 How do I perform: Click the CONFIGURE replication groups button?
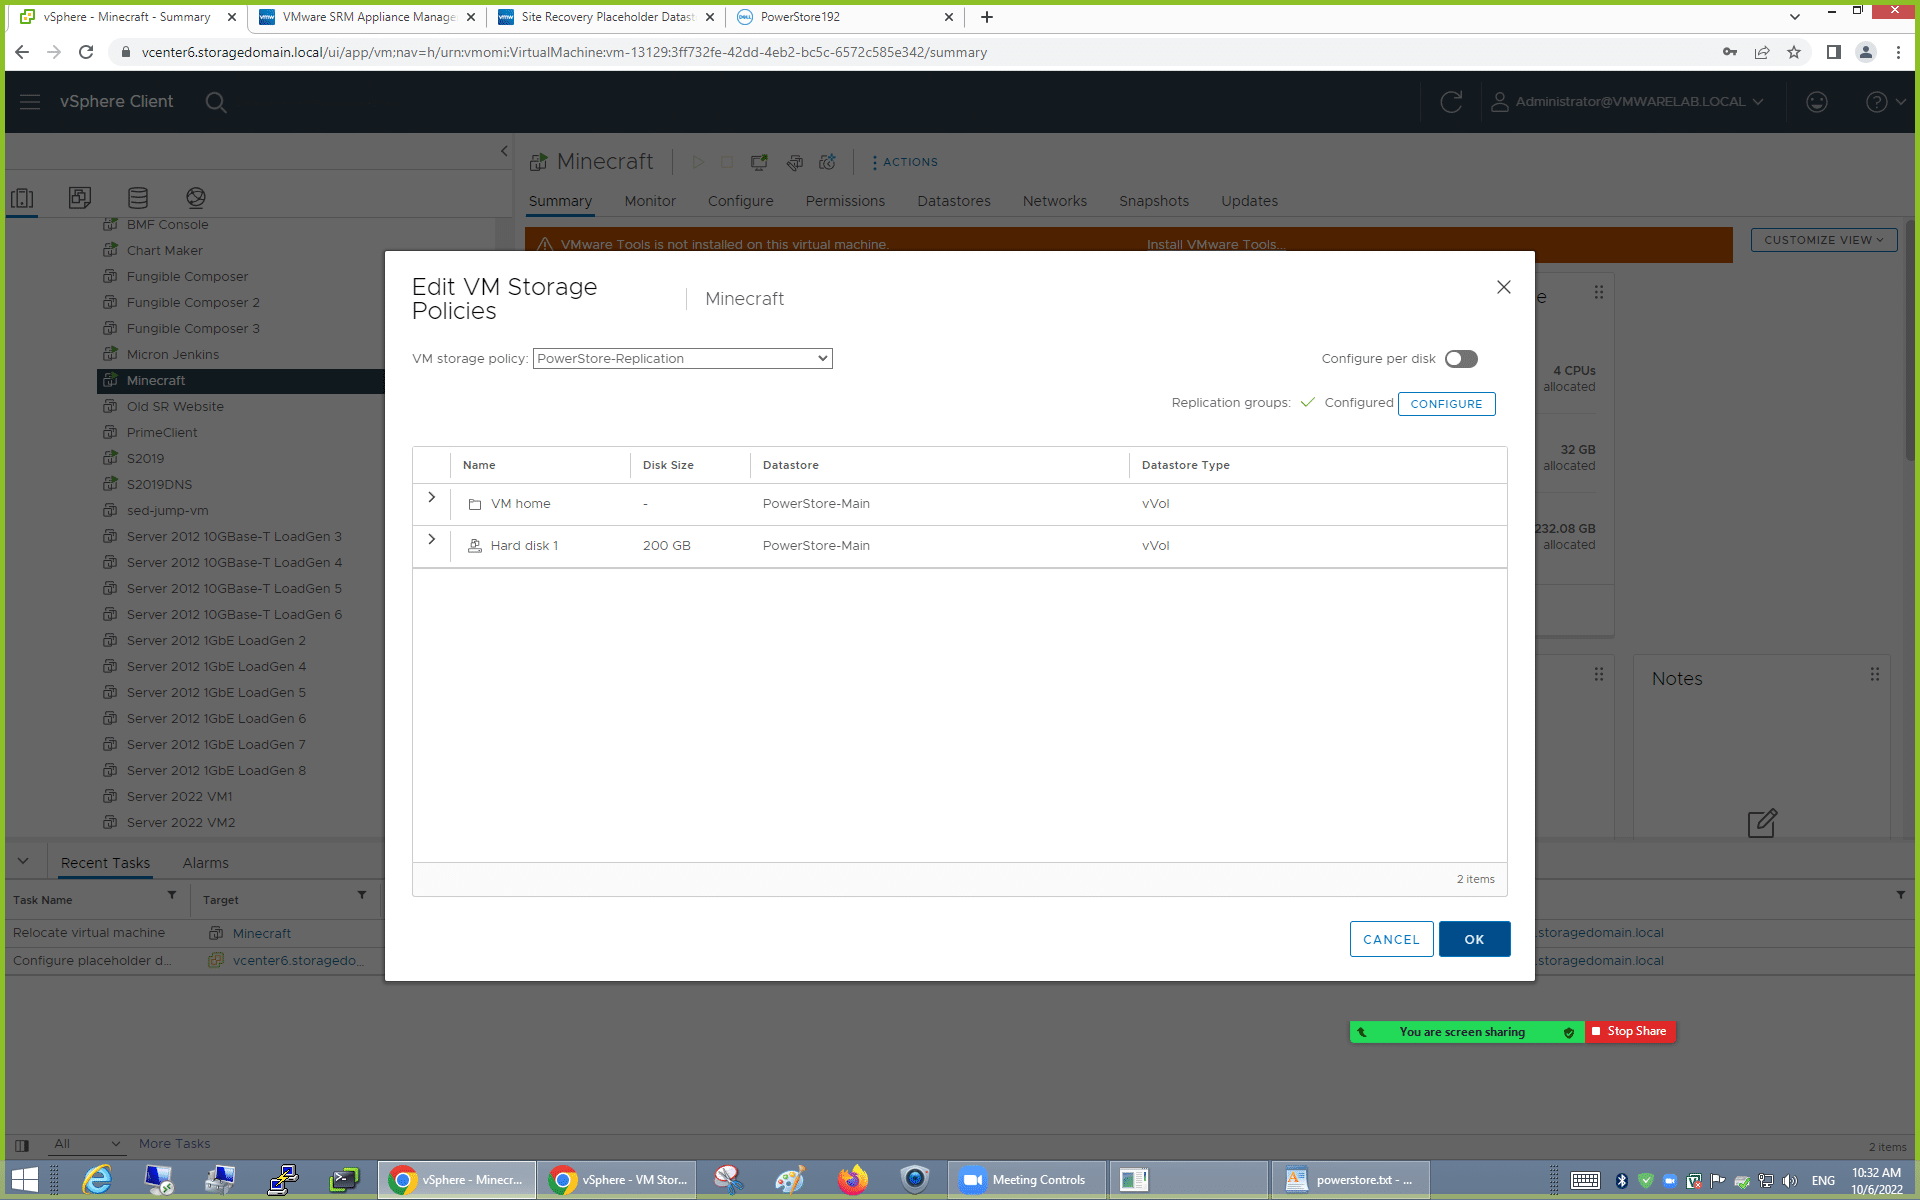pyautogui.click(x=1446, y=404)
